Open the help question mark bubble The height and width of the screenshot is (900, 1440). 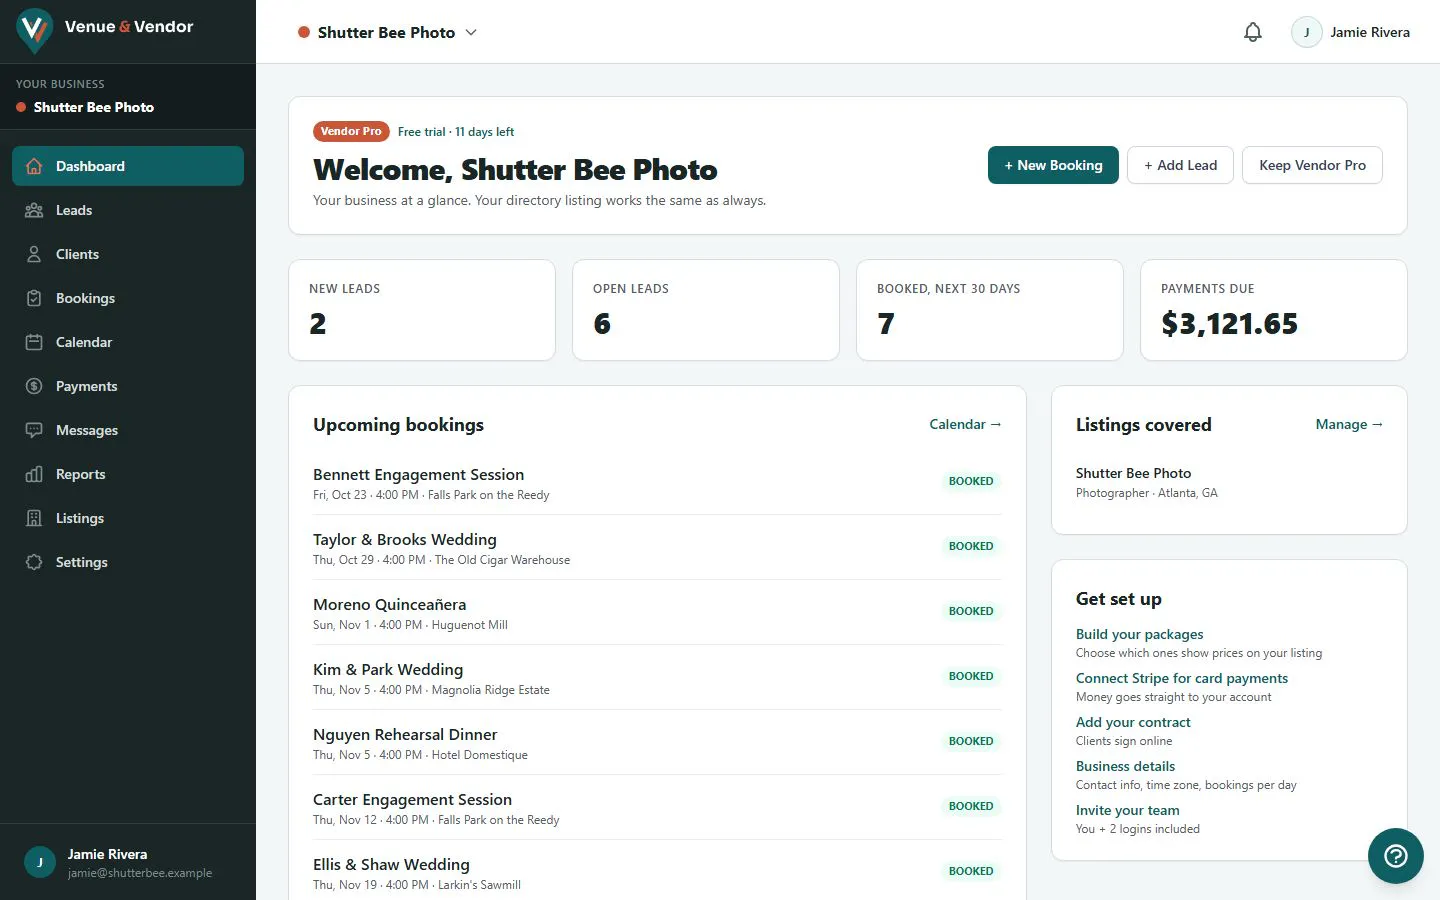(1395, 856)
